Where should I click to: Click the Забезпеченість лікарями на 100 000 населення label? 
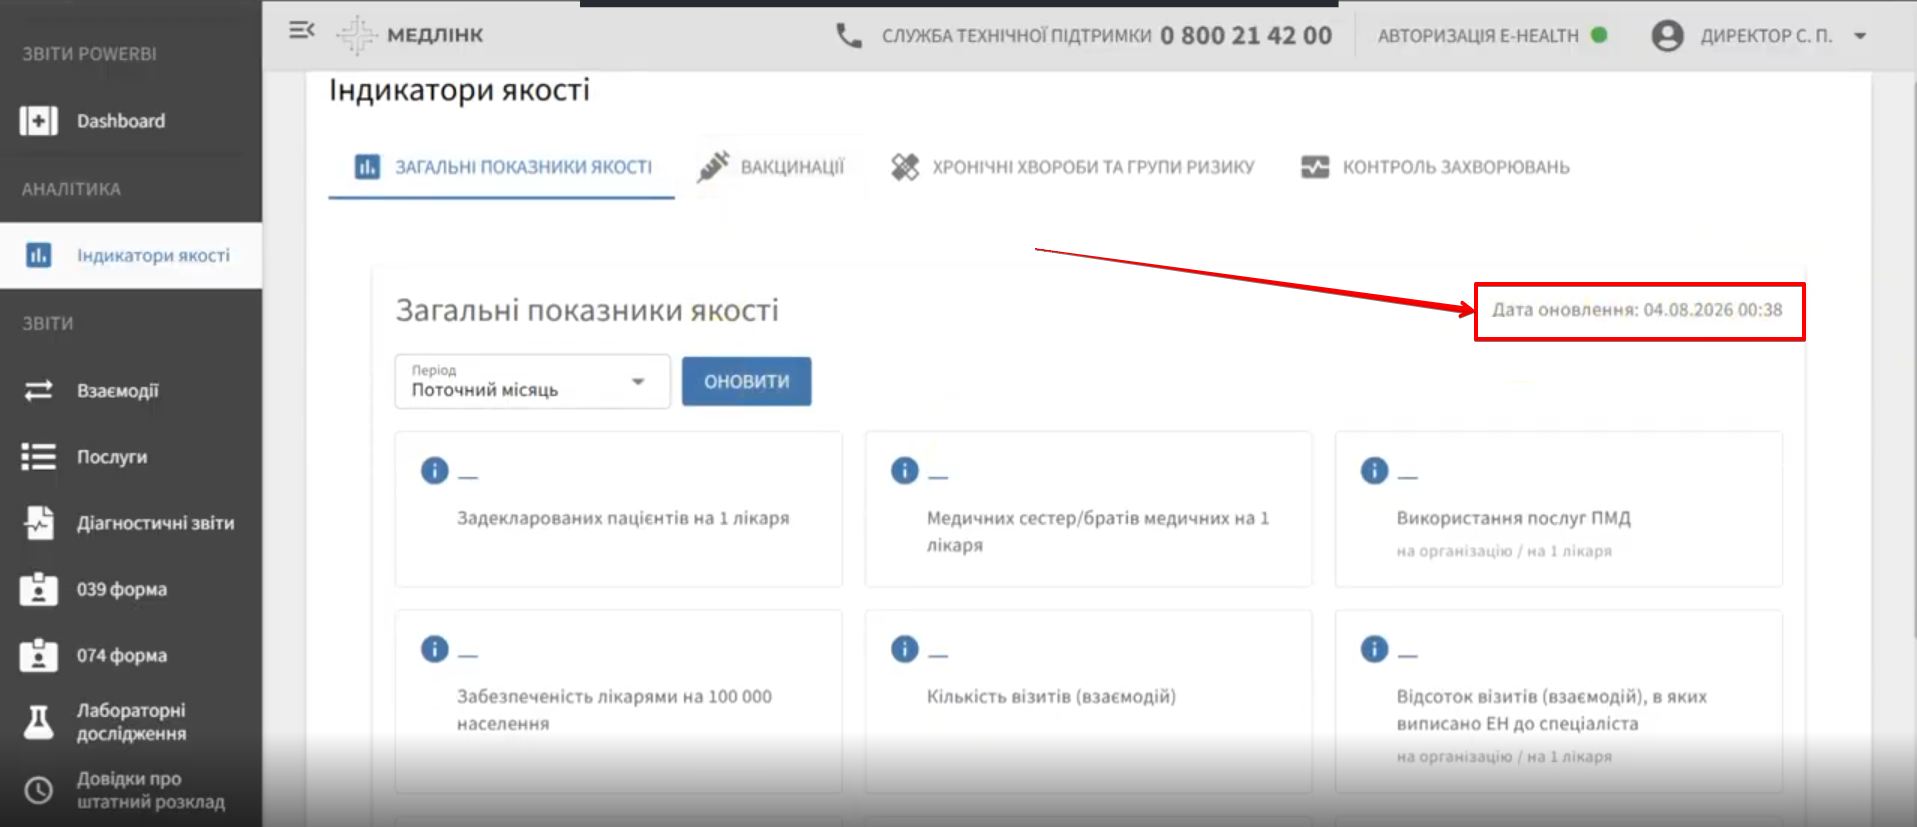click(614, 709)
